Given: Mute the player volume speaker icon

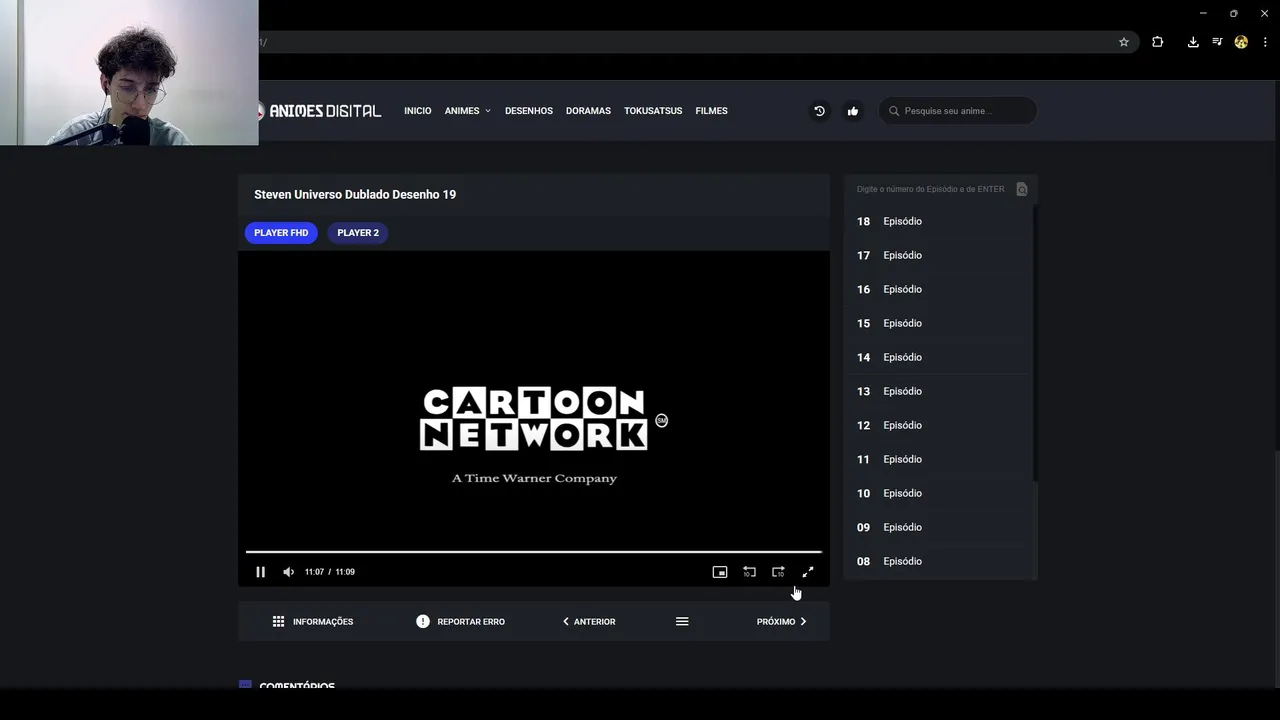Looking at the screenshot, I should pyautogui.click(x=288, y=572).
